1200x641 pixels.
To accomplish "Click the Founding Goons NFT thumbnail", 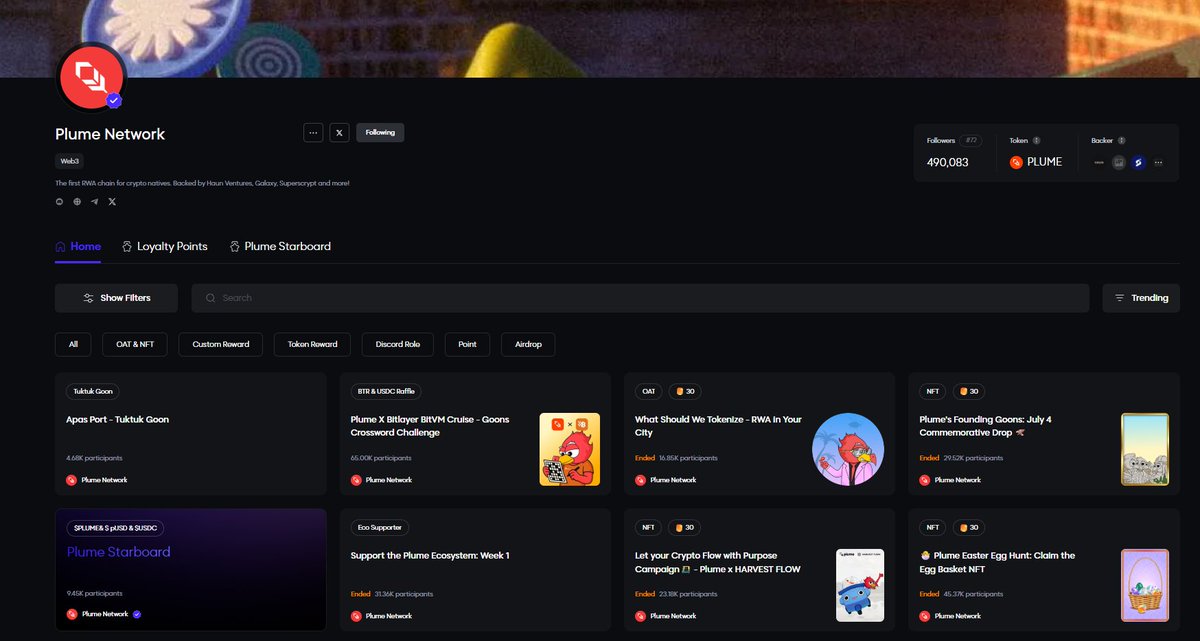I will coord(1145,449).
